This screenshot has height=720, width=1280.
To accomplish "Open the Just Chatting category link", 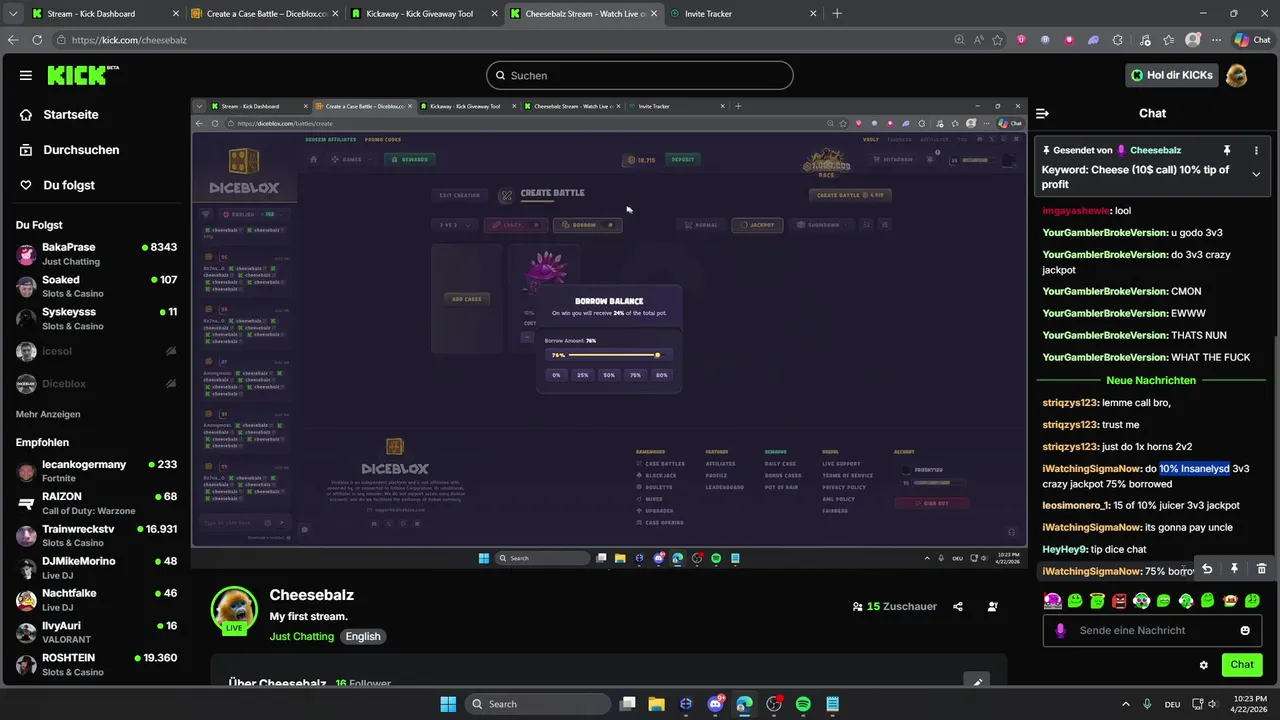I will coord(301,637).
